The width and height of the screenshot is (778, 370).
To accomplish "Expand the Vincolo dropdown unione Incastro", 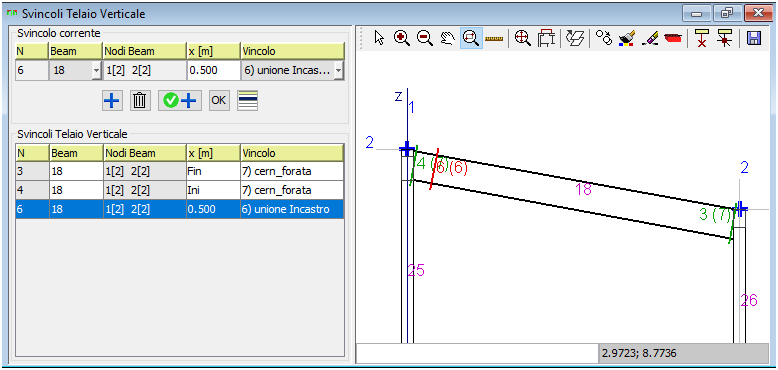I will pyautogui.click(x=338, y=70).
